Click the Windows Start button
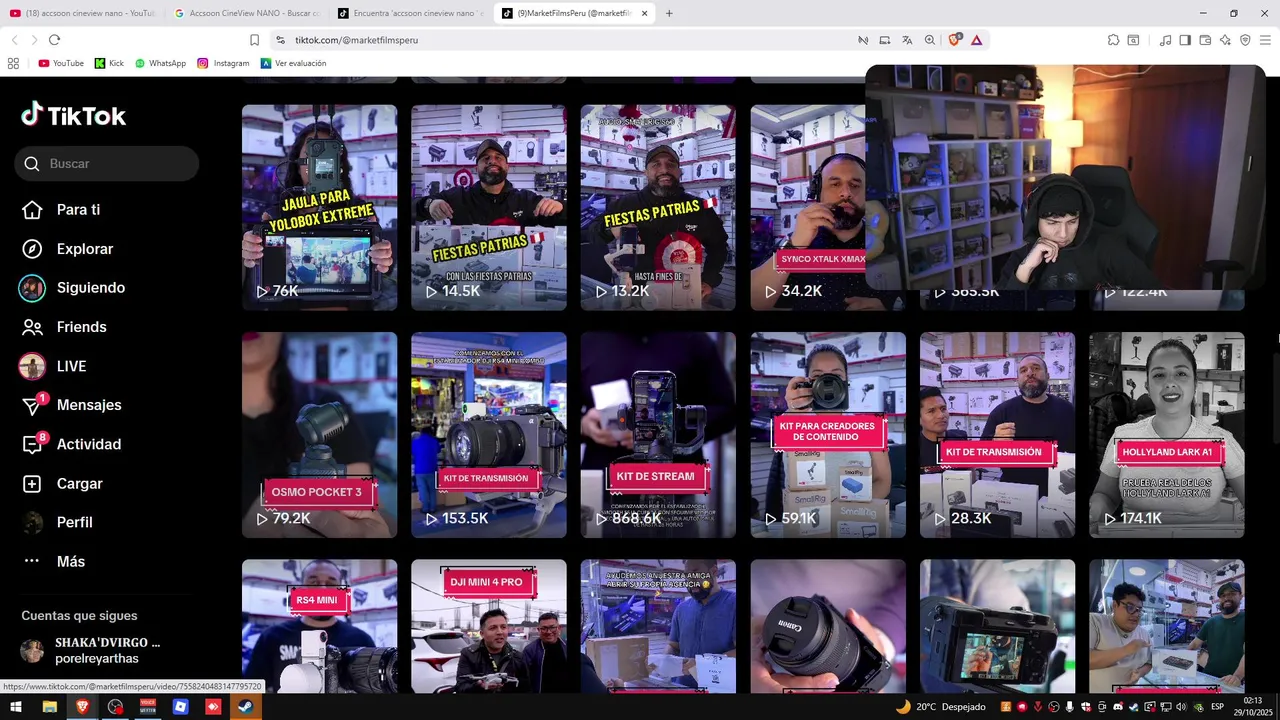 16,707
